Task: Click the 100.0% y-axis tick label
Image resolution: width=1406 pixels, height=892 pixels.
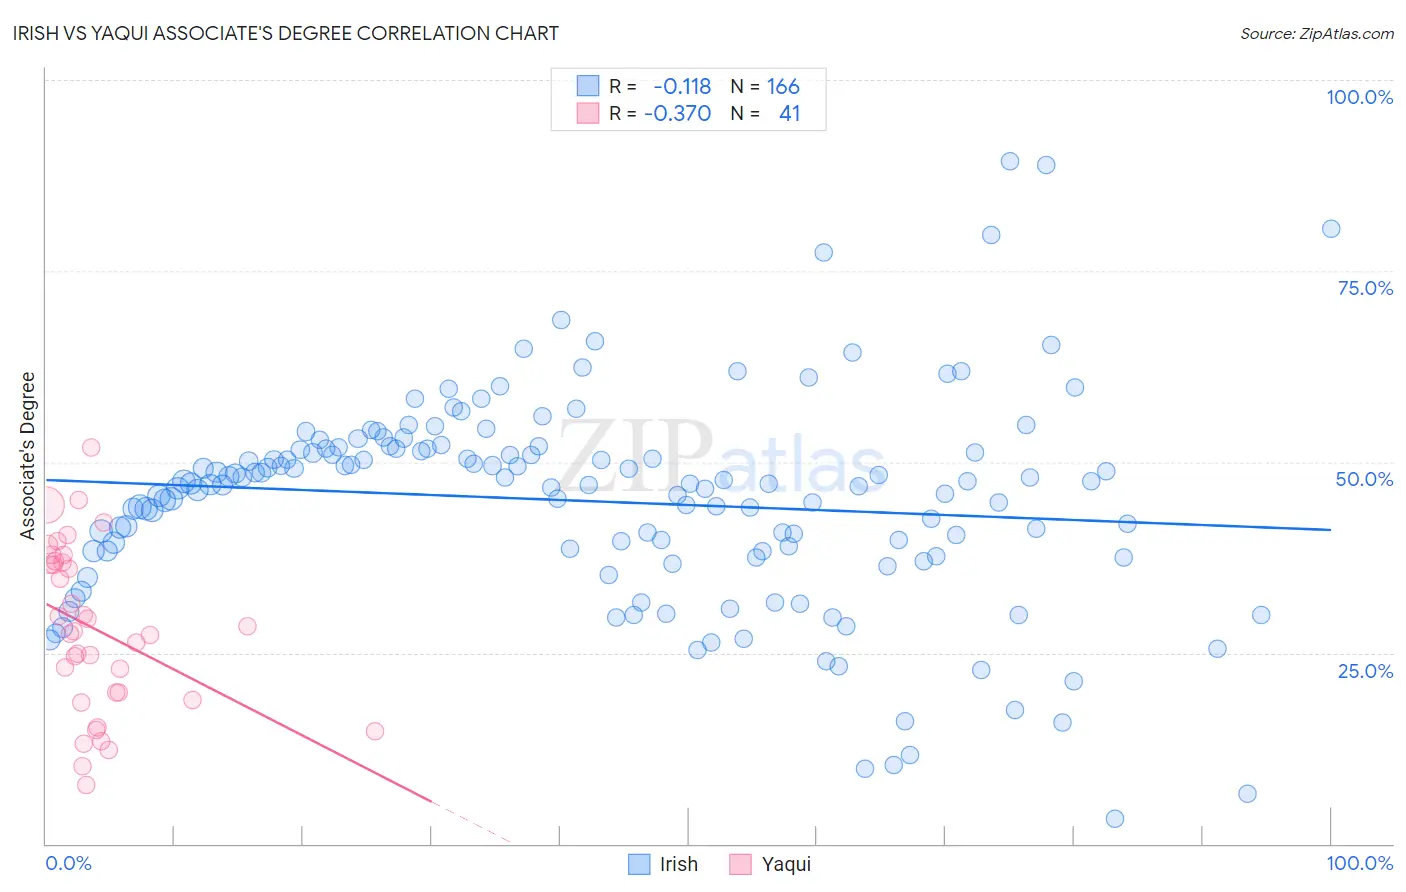Action: tap(1359, 97)
